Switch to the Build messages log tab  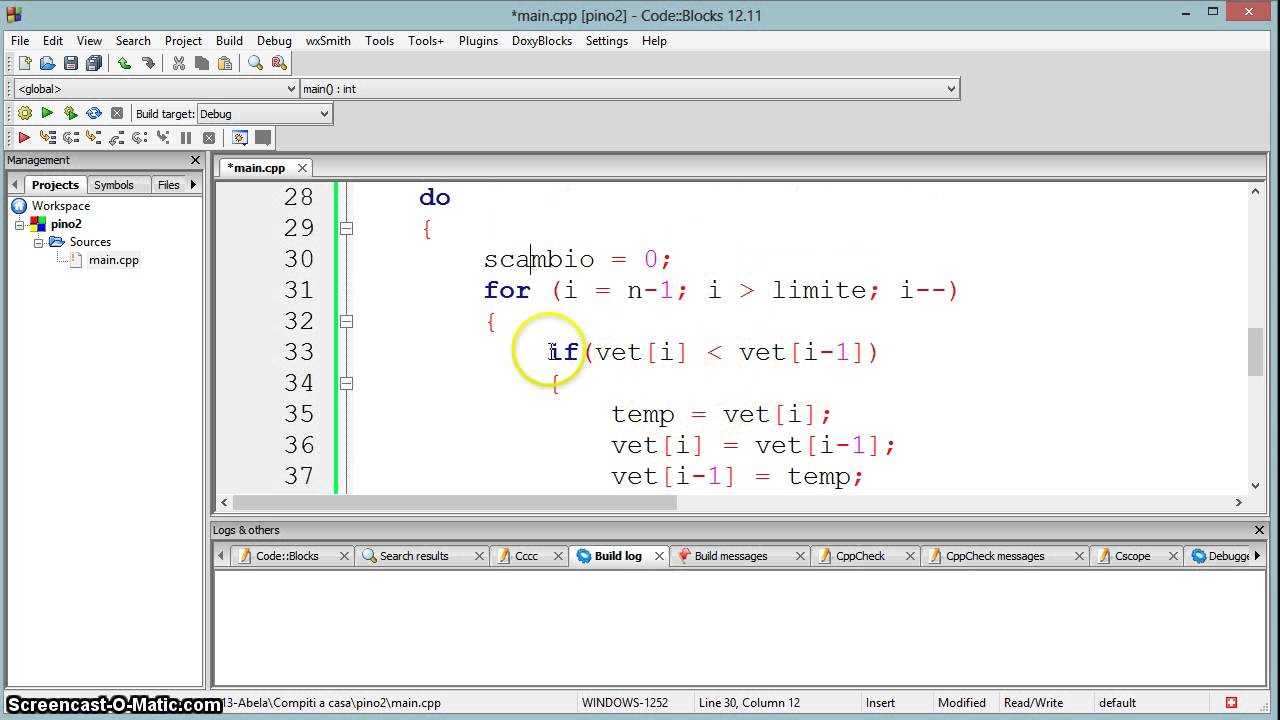click(731, 556)
